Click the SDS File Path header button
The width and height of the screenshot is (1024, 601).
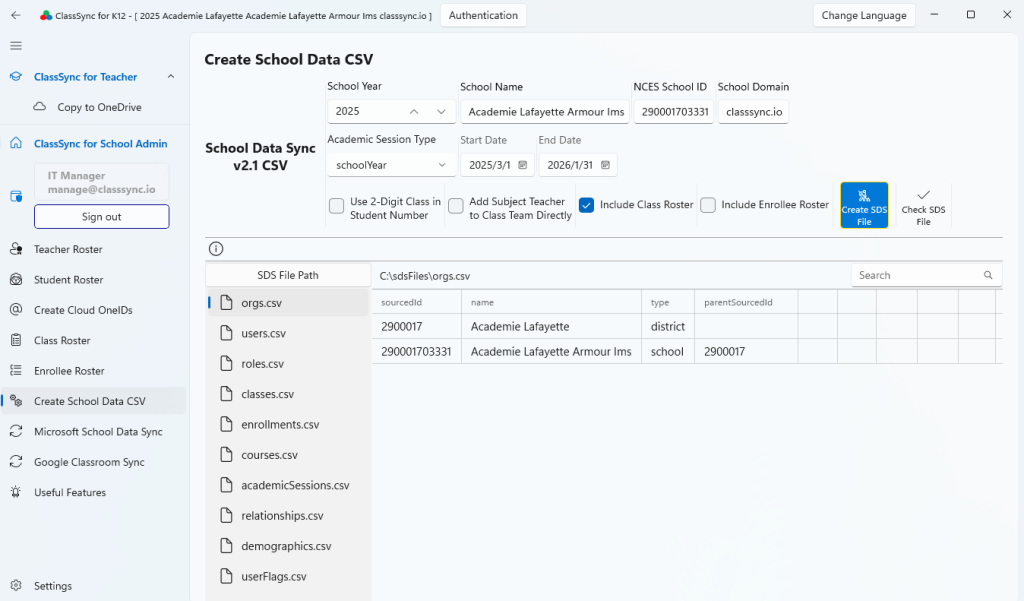coord(288,275)
